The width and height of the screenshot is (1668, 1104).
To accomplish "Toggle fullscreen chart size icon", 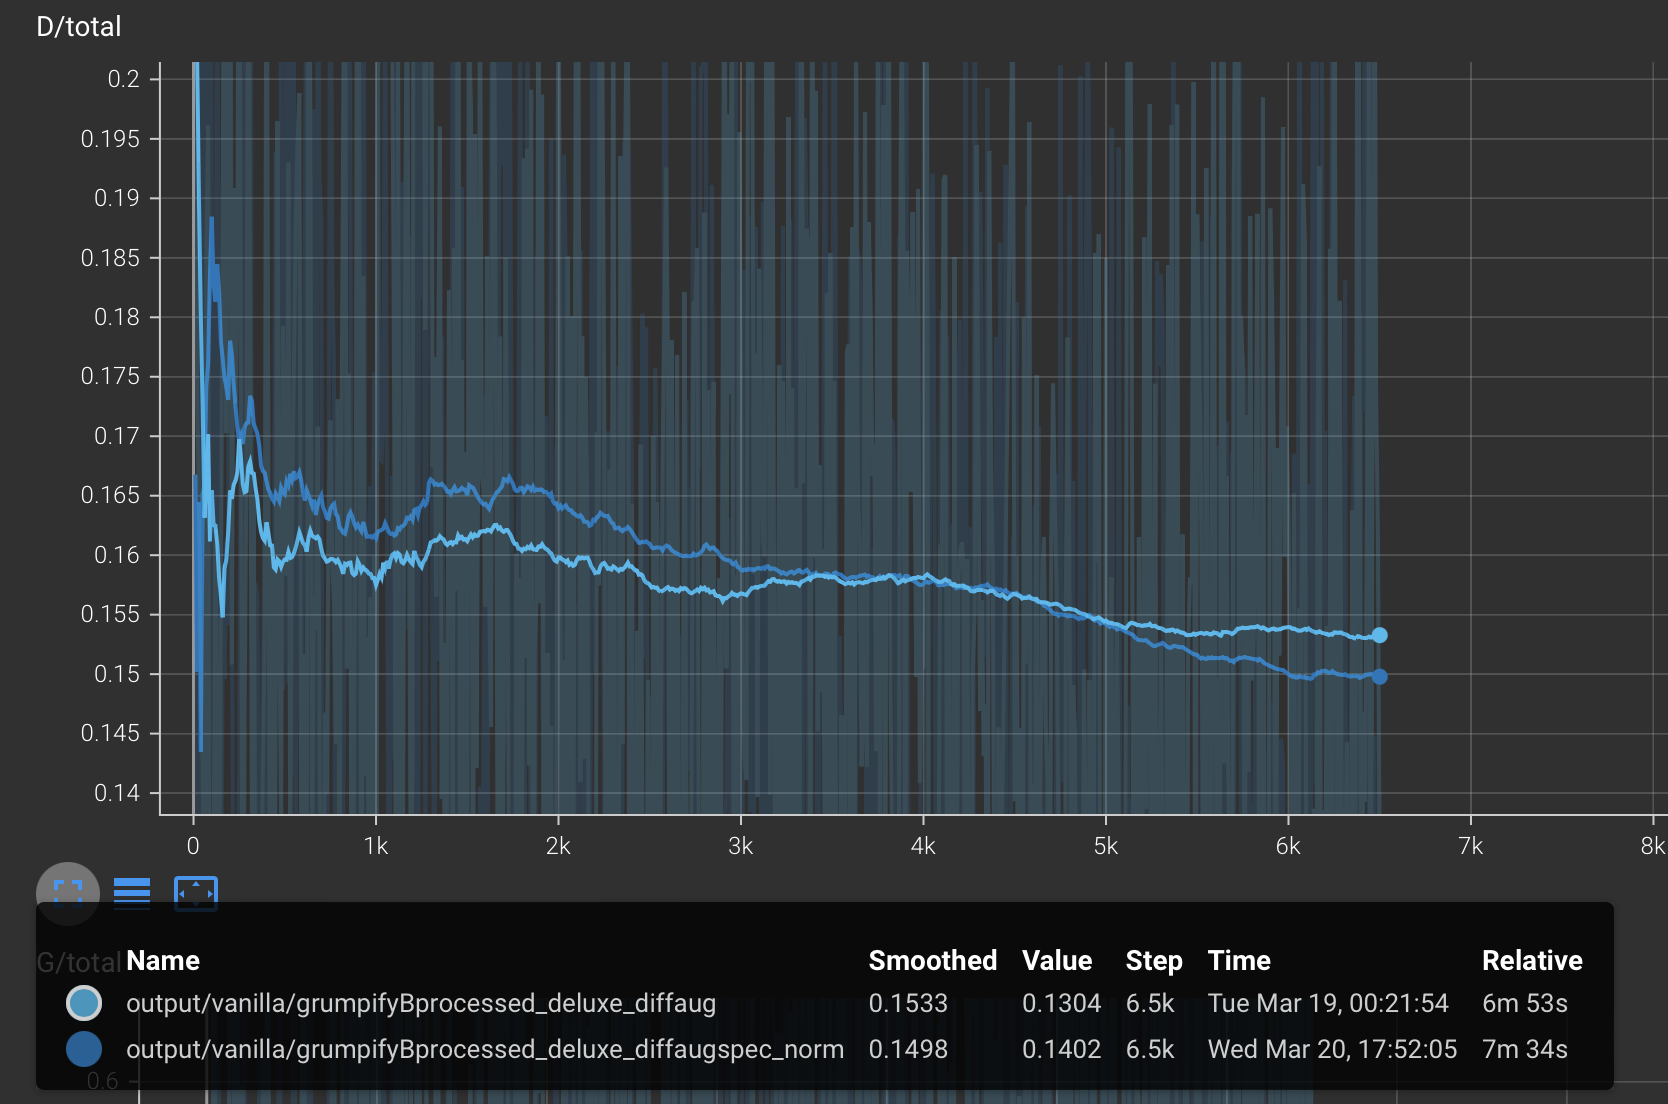I will coord(68,892).
